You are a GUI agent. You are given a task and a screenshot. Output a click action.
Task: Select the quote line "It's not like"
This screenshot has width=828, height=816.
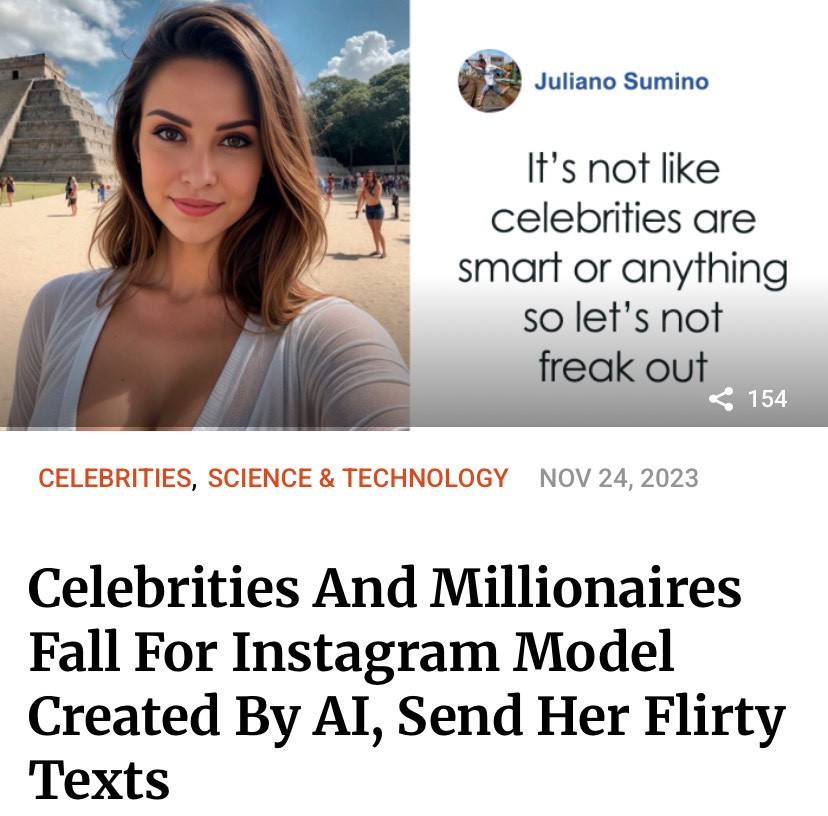(x=624, y=170)
